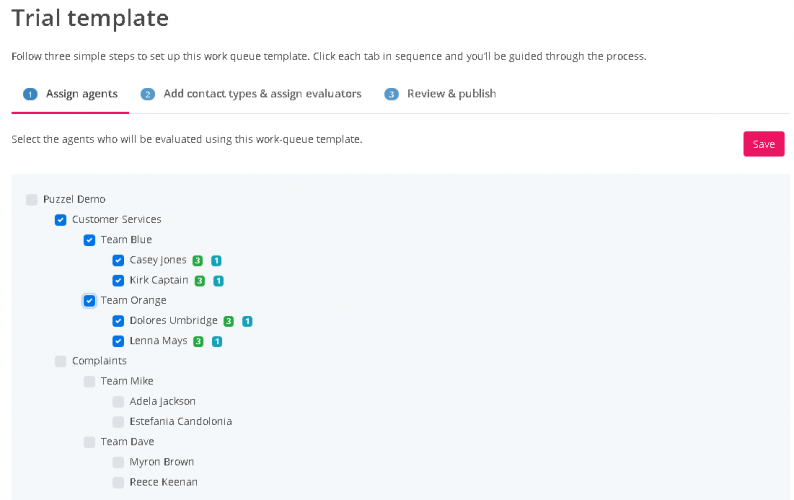This screenshot has width=794, height=500.
Task: Uncheck the Customer Services checkbox
Action: pos(61,220)
